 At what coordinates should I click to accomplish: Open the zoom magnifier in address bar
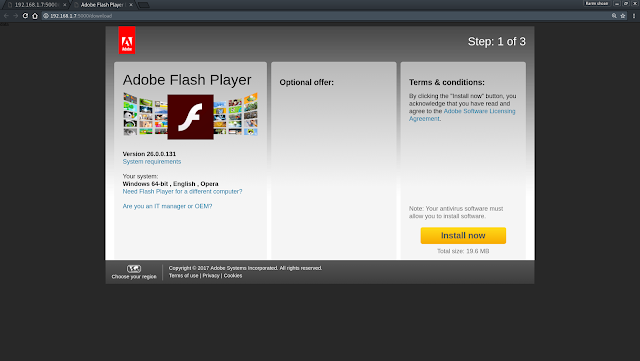614,16
